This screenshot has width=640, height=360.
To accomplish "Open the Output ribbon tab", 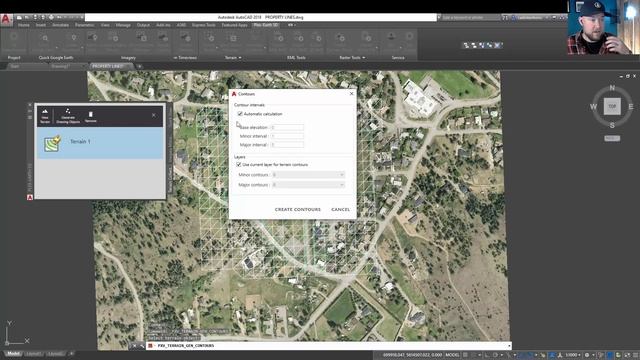I will [x=143, y=25].
